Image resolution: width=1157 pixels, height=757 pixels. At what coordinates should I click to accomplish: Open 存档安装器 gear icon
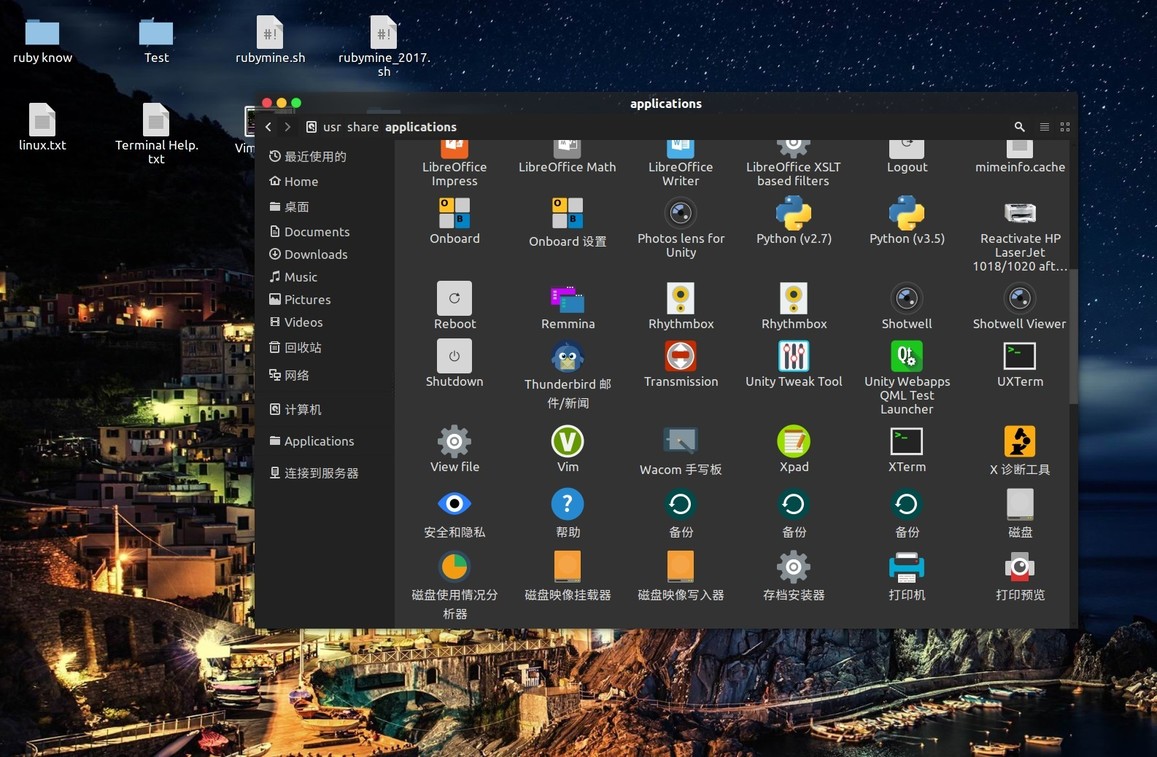tap(793, 567)
